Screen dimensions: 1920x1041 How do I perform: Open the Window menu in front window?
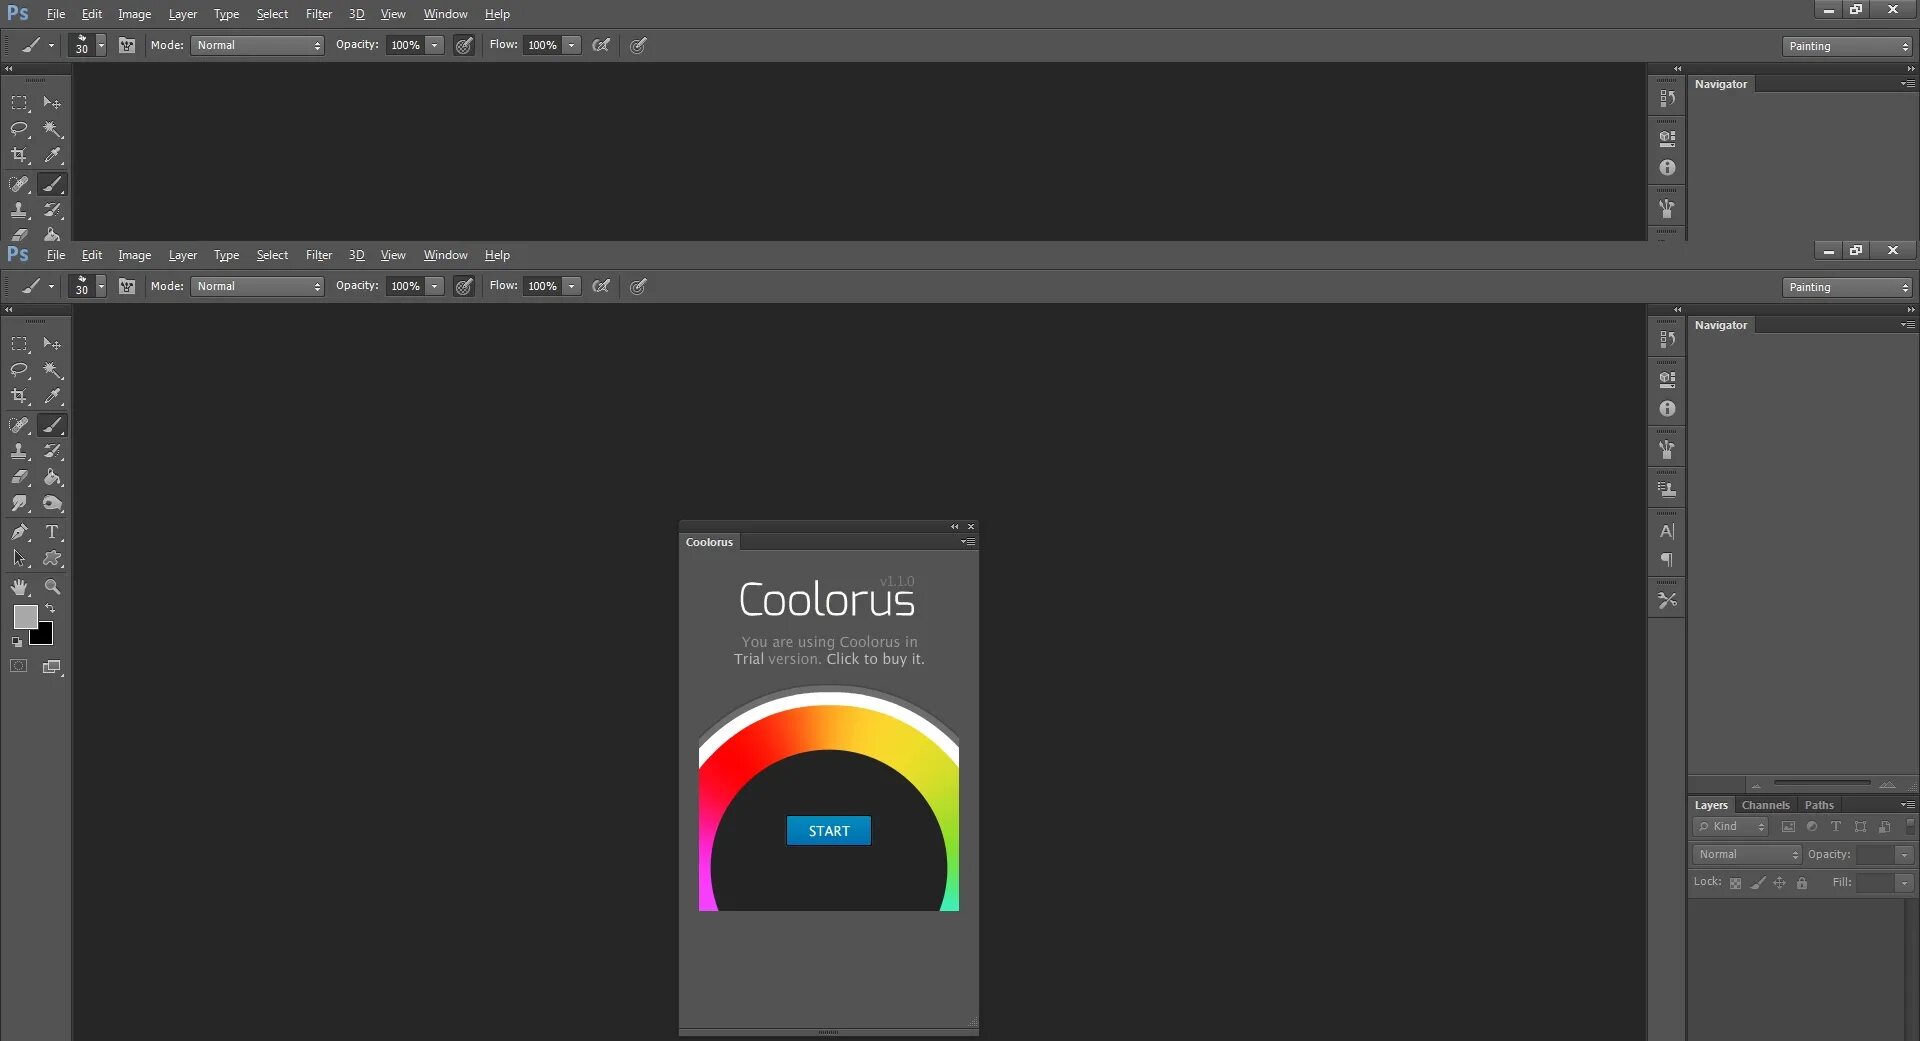[445, 255]
